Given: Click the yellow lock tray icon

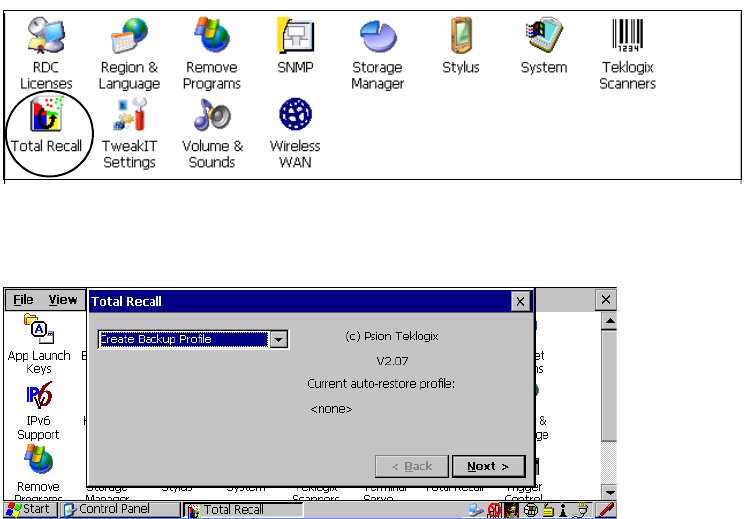Looking at the screenshot, I should 548,510.
